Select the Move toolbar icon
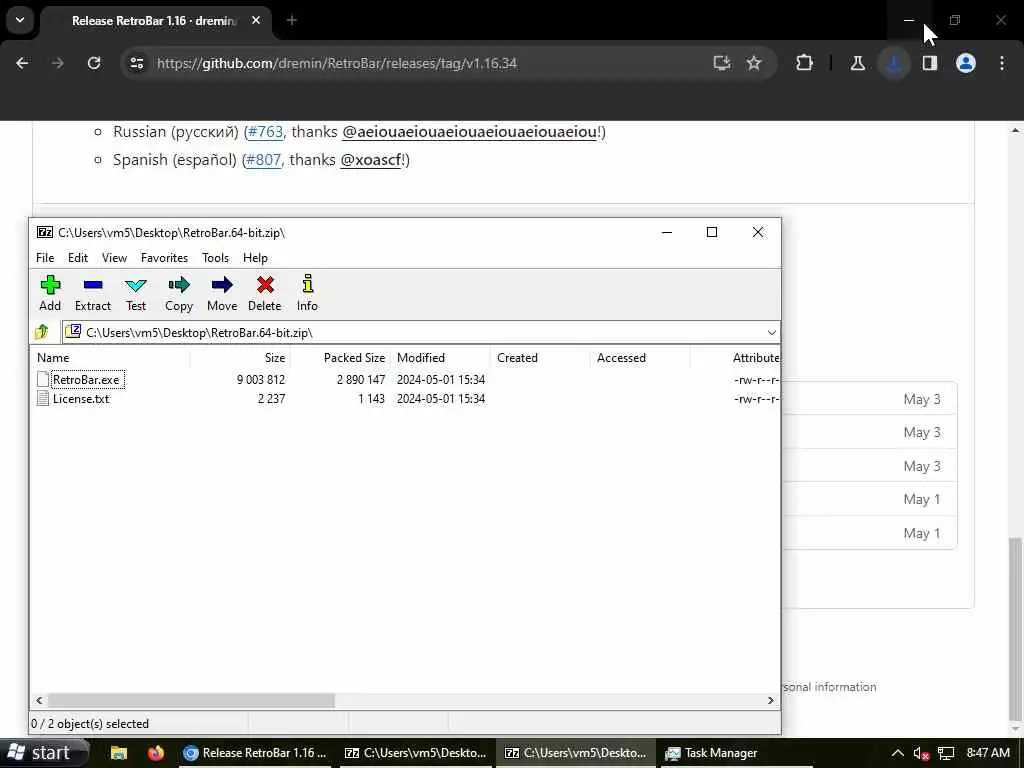This screenshot has height=768, width=1024. coord(222,293)
